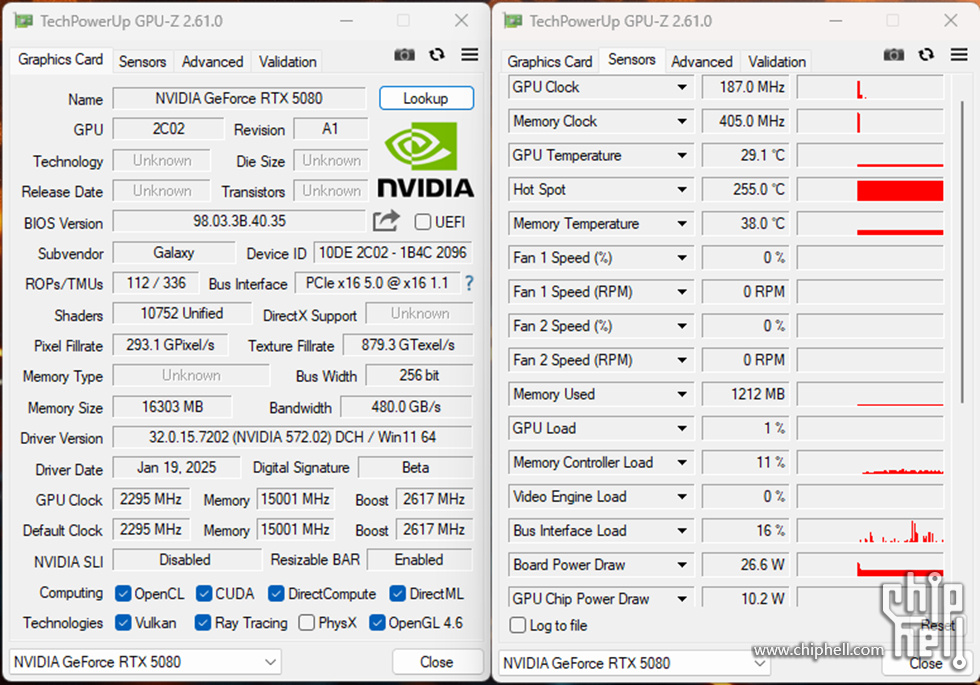Image resolution: width=980 pixels, height=685 pixels.
Task: Click the Lookup button
Action: 426,98
